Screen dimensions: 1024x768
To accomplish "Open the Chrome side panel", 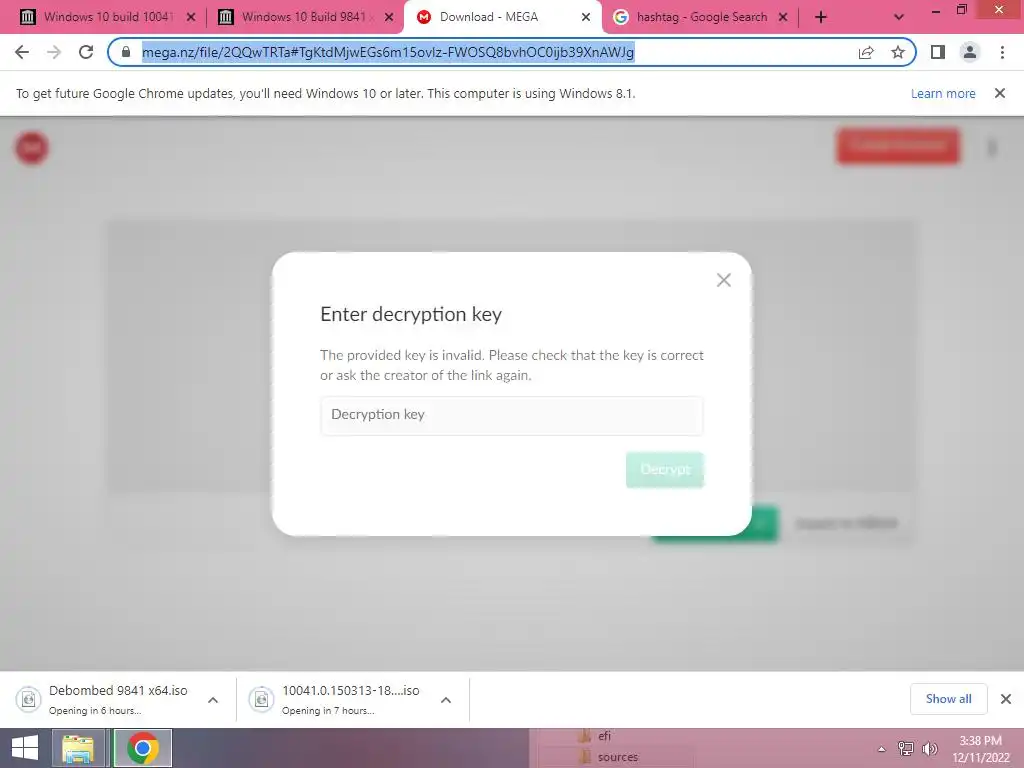I will click(938, 52).
